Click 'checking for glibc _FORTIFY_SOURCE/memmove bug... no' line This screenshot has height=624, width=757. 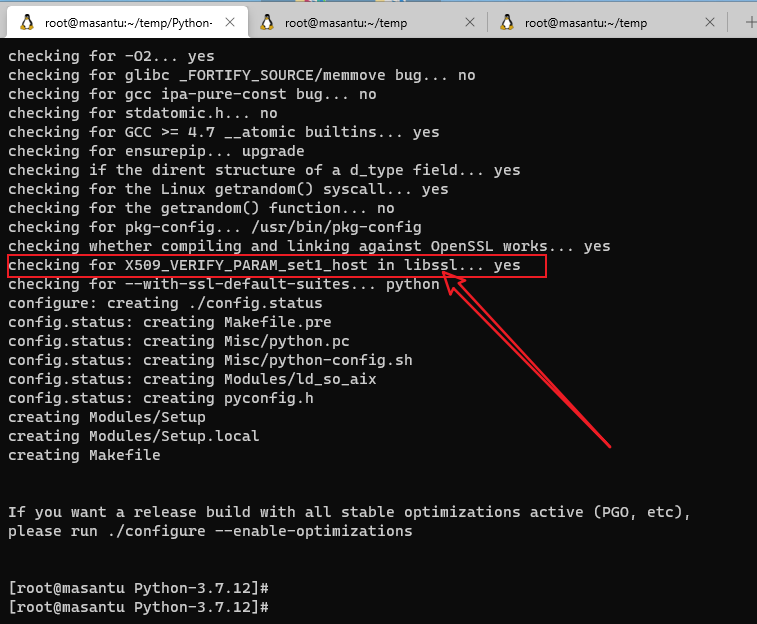(241, 75)
